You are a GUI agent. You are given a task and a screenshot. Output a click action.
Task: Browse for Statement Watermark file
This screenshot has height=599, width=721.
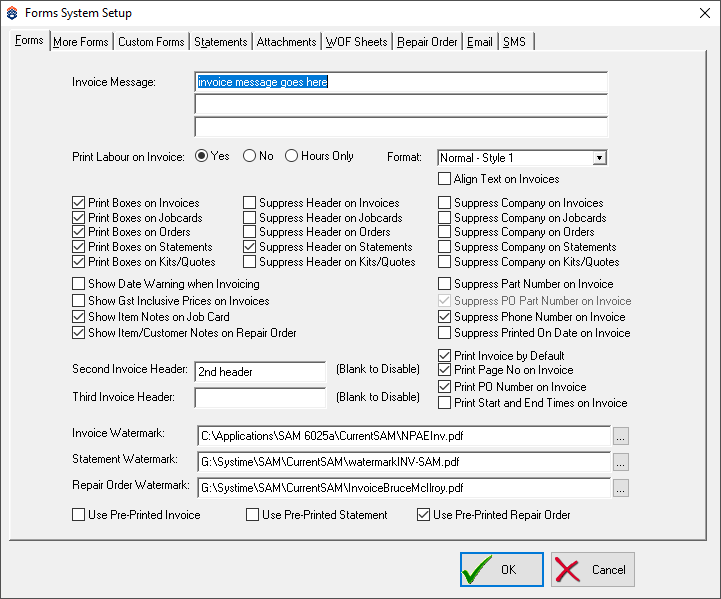point(620,462)
